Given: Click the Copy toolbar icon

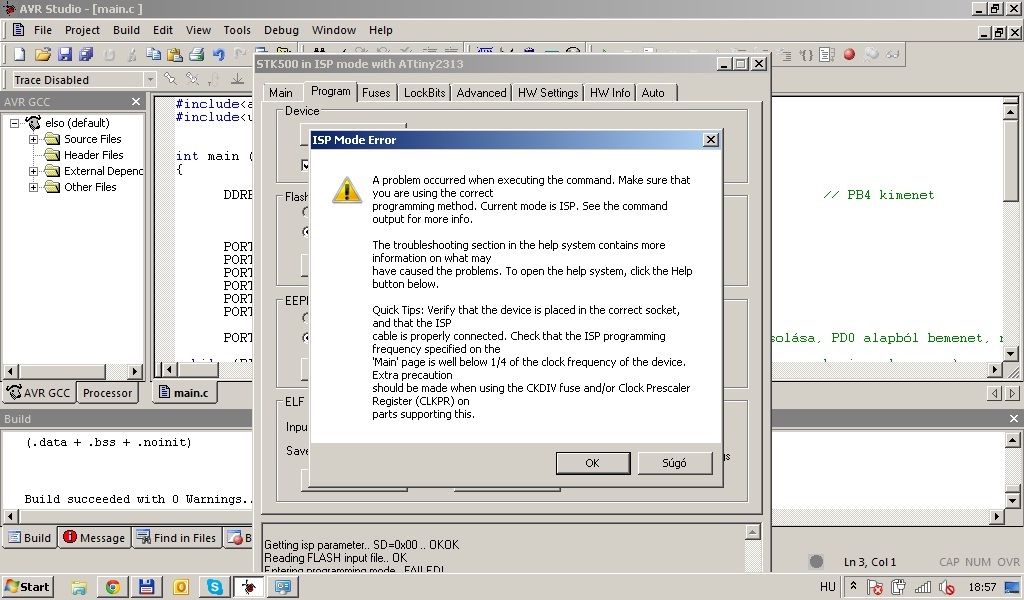Looking at the screenshot, I should 153,54.
